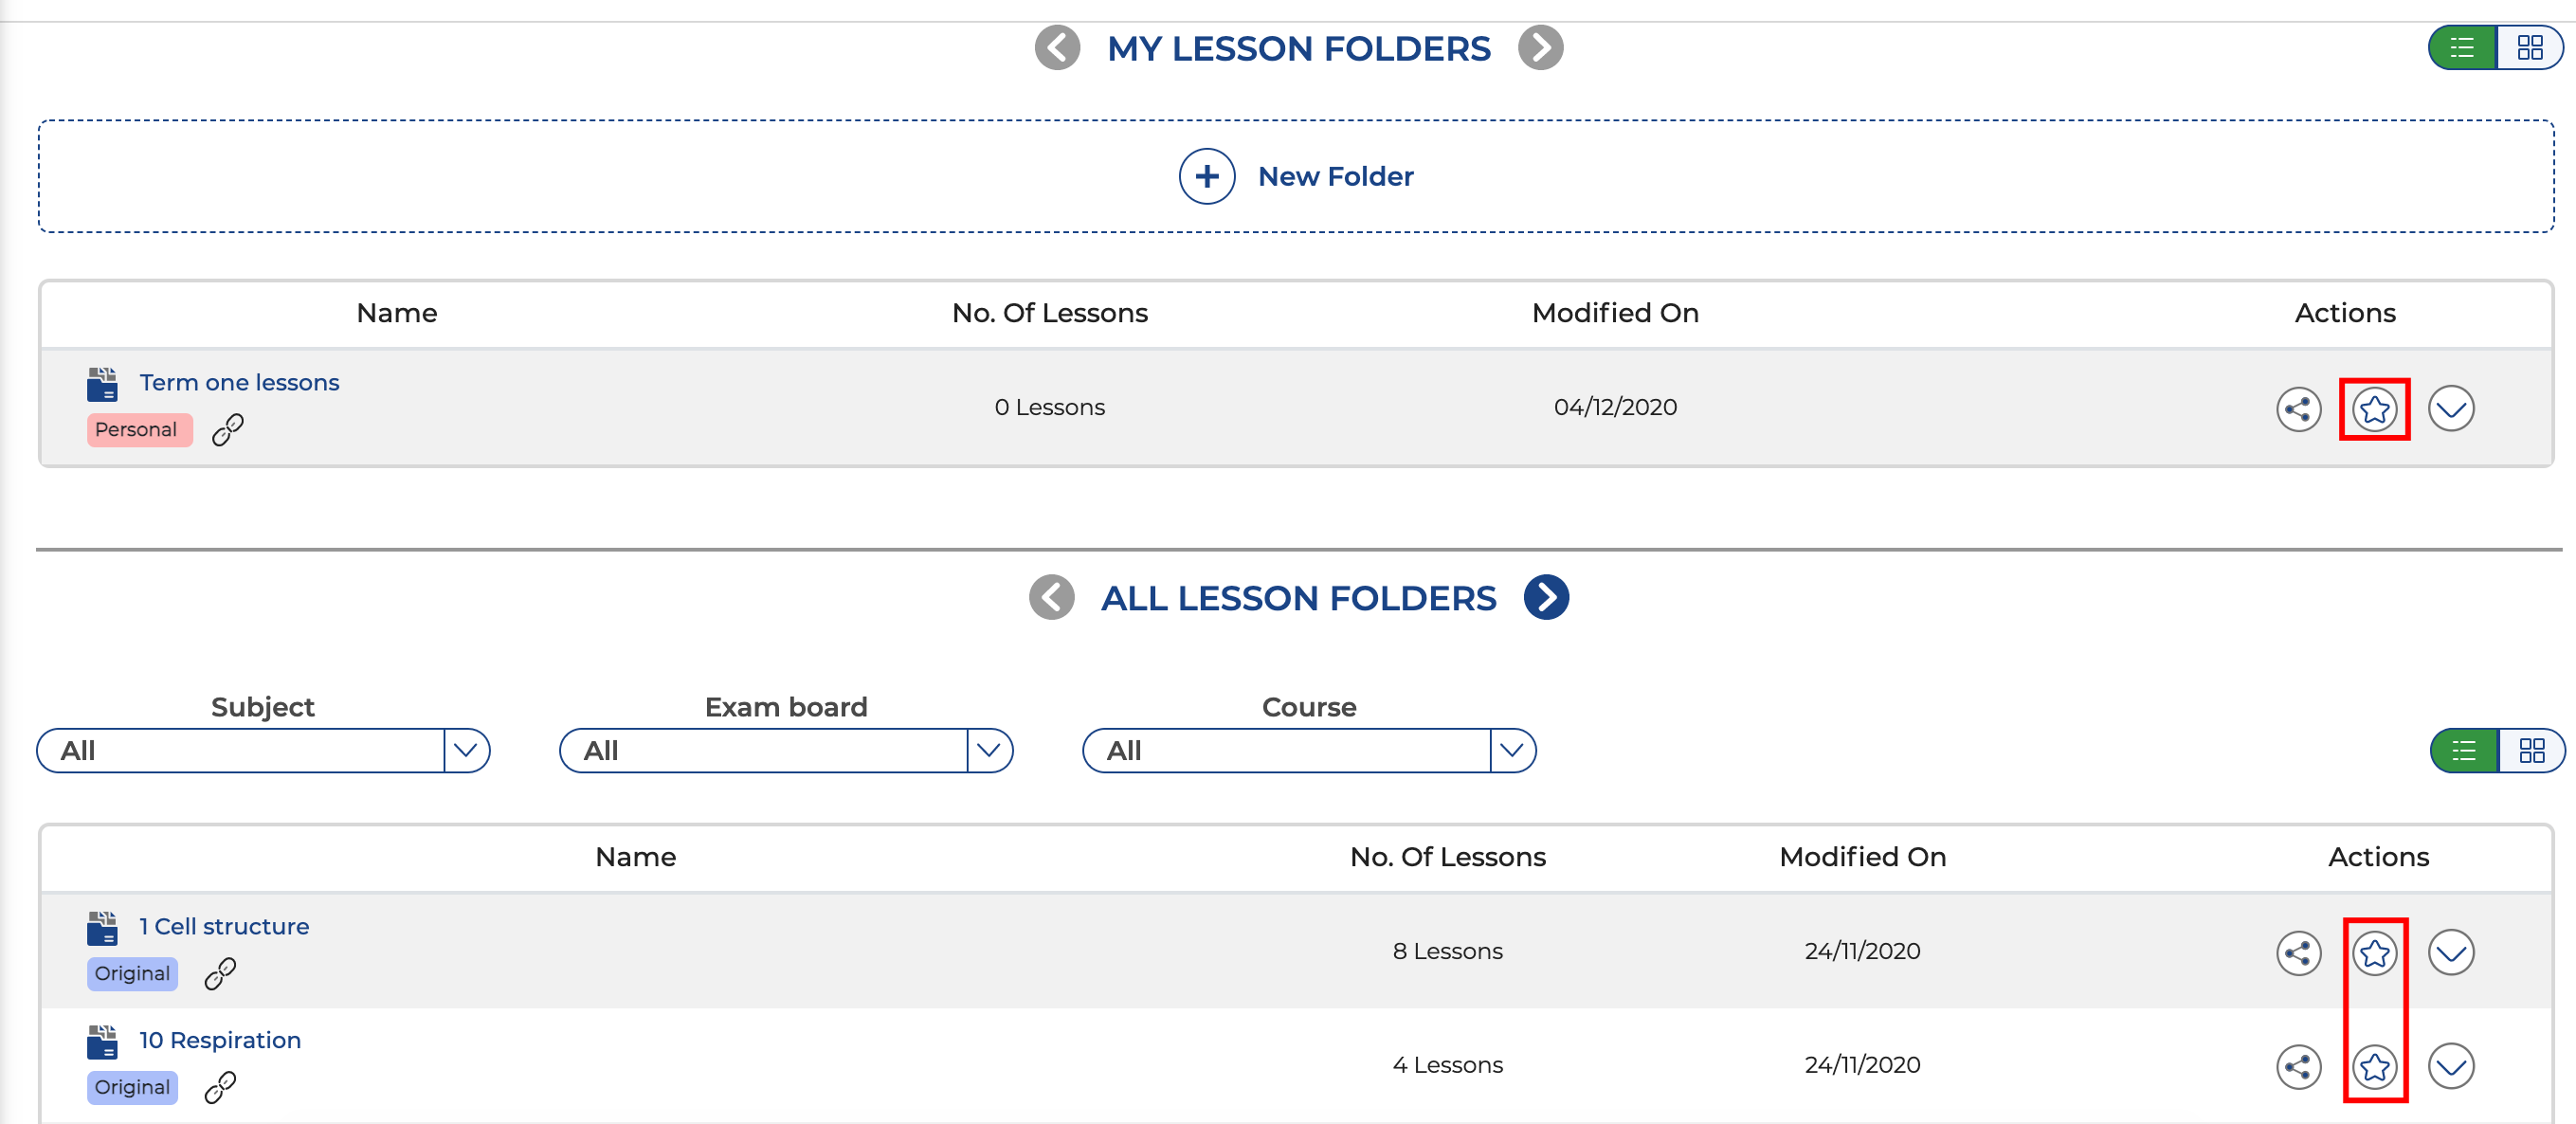Click previous arrow beside My Lesson Folders
Image resolution: width=2576 pixels, height=1124 pixels.
click(x=1057, y=48)
